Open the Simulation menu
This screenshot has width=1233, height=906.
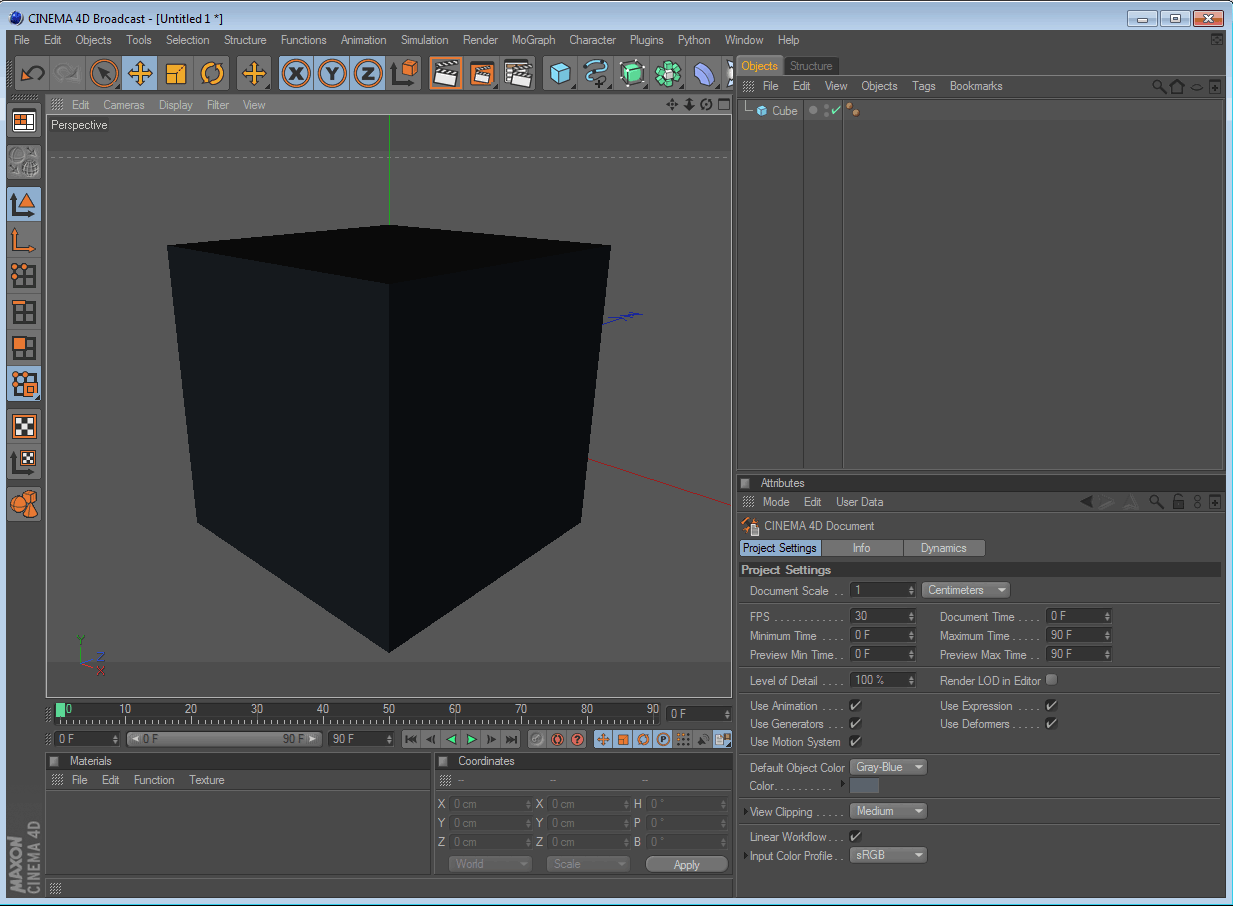(x=425, y=40)
